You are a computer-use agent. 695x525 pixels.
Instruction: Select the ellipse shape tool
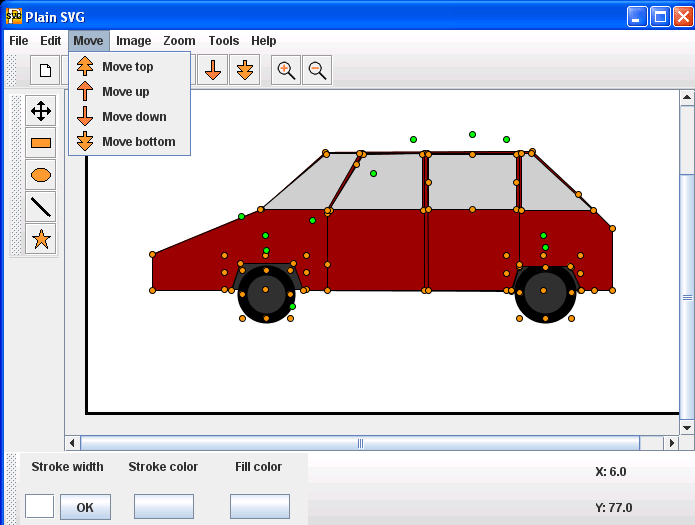click(x=41, y=175)
